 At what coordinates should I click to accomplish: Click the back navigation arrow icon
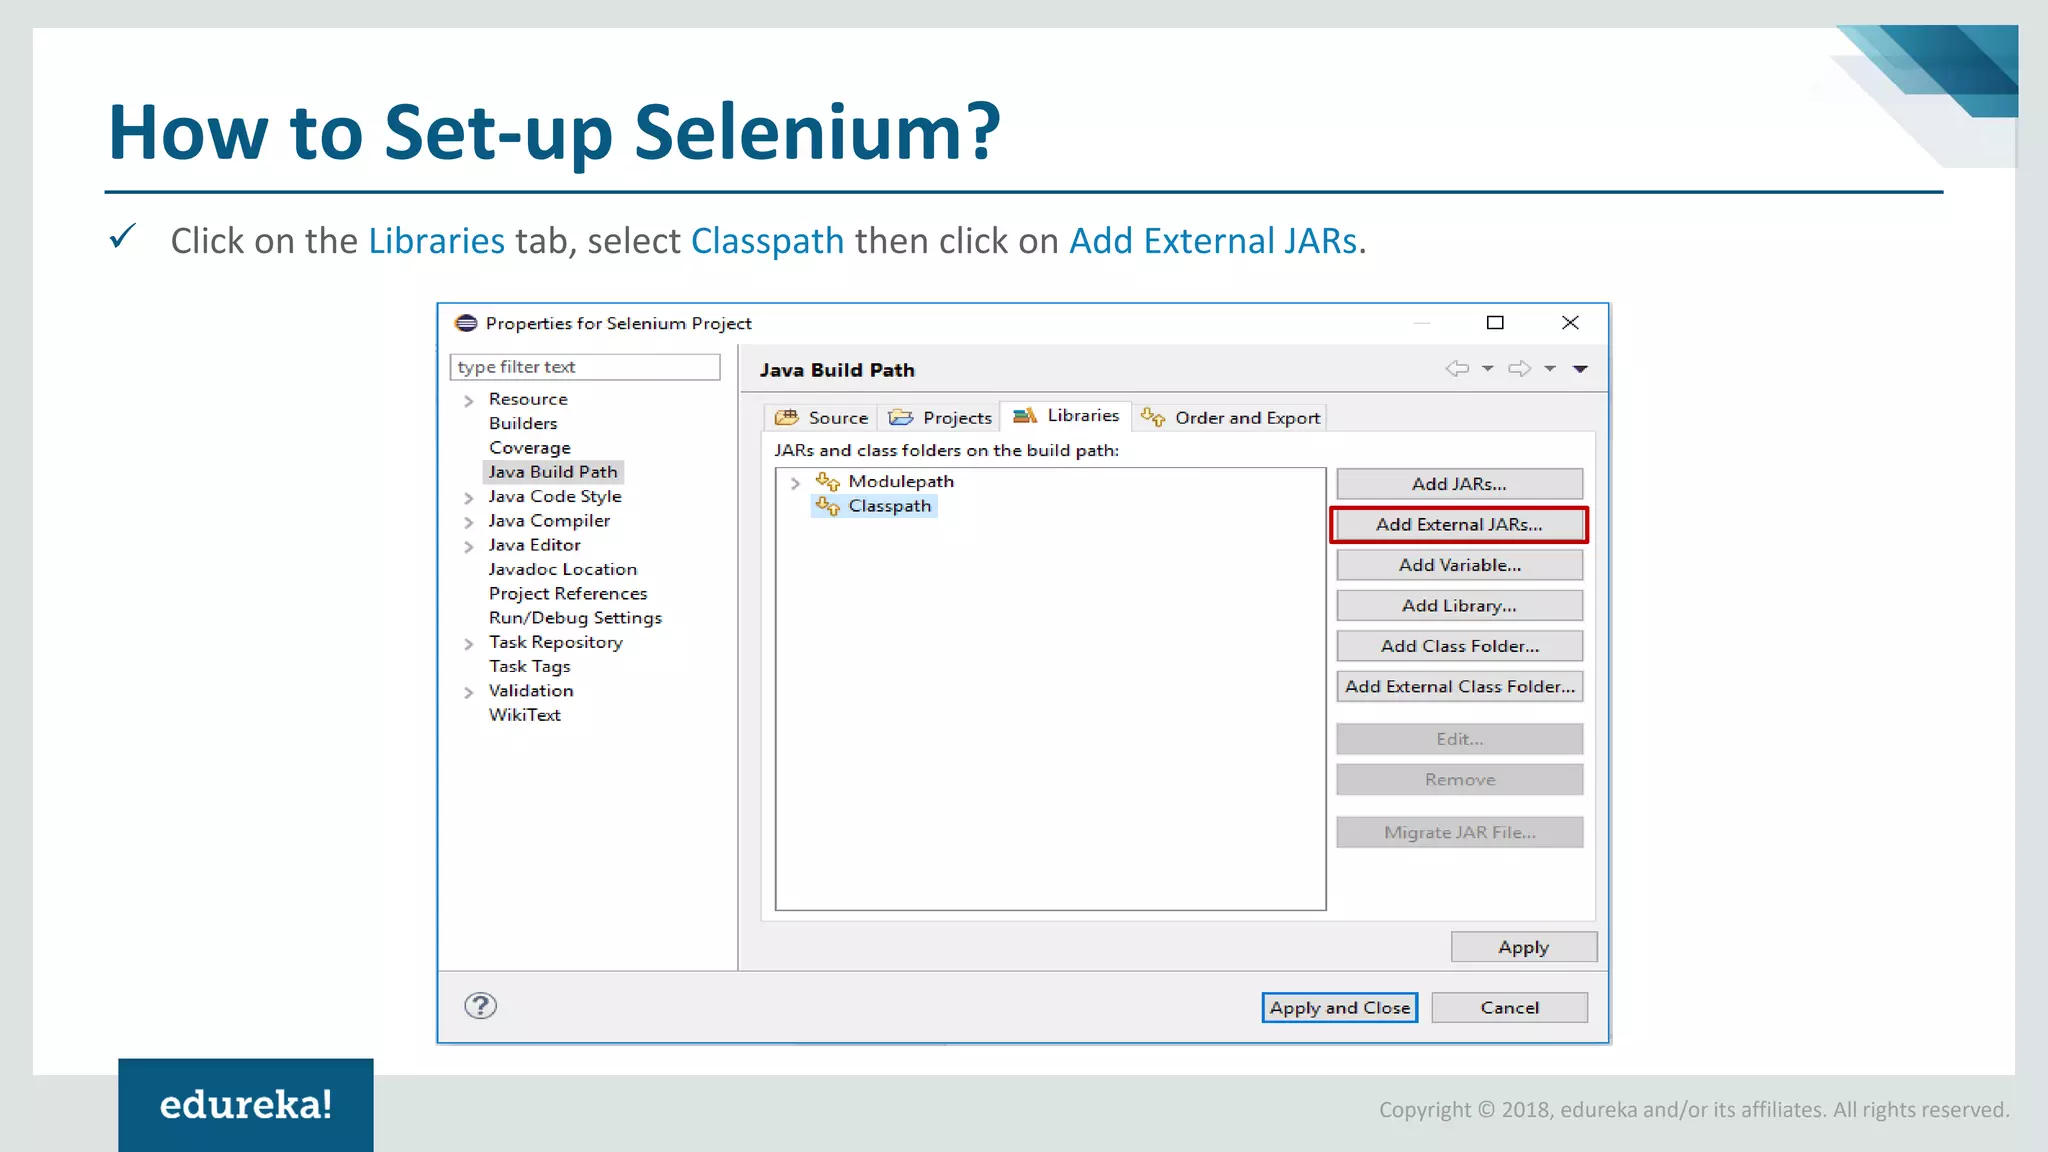[x=1457, y=369]
